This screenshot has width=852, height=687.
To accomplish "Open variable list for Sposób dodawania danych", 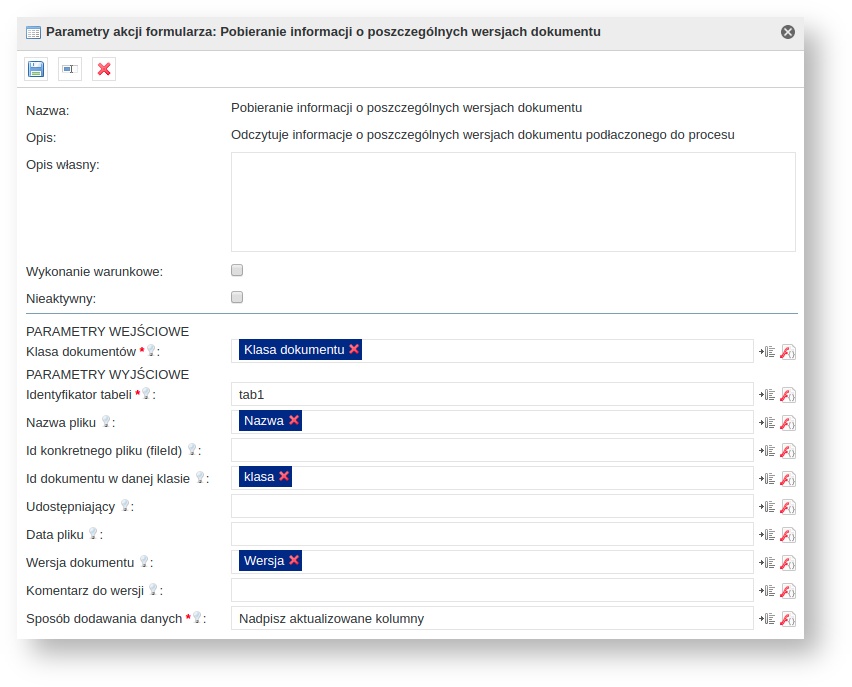I will (768, 619).
